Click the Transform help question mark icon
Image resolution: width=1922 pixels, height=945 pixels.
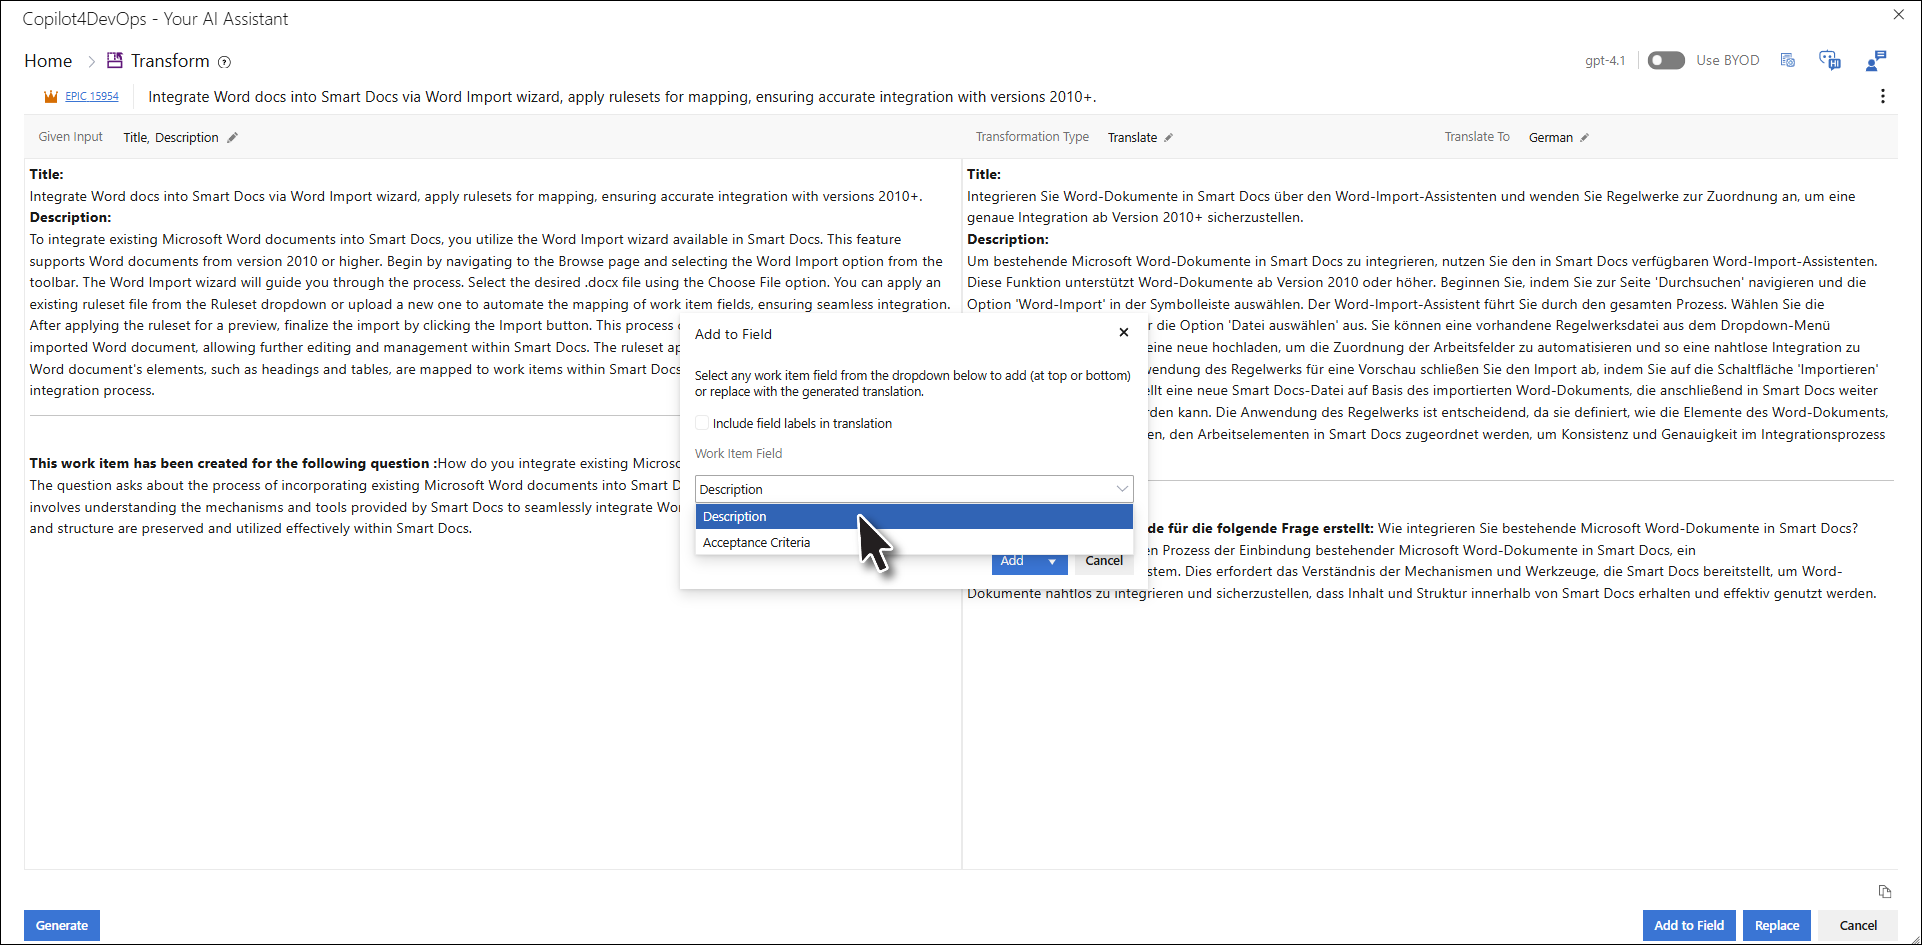point(225,62)
